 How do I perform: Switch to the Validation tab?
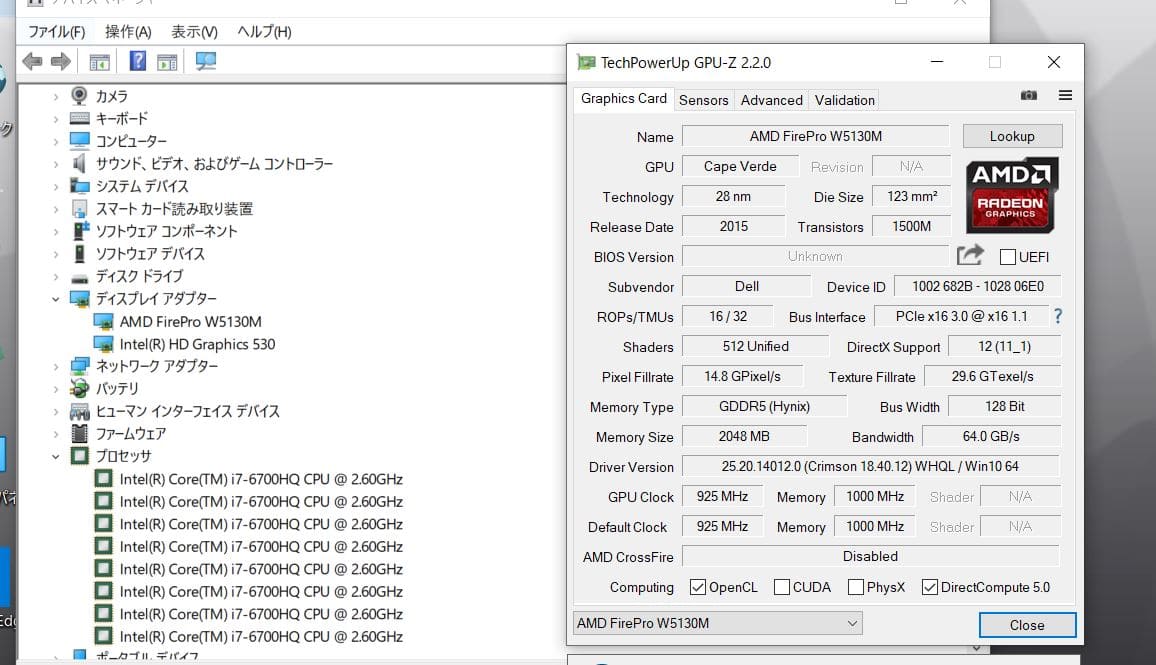pos(844,100)
